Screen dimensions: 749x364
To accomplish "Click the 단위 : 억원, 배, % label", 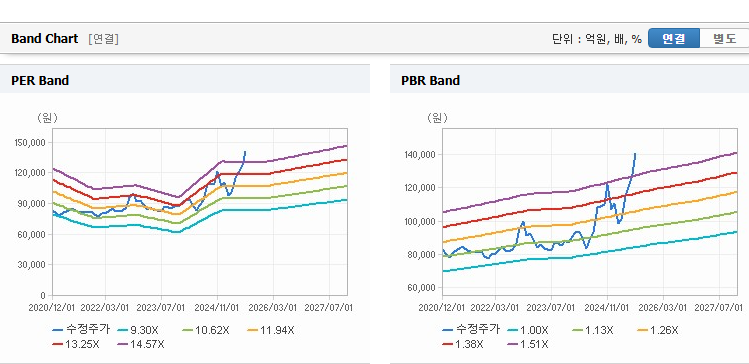I will [597, 39].
